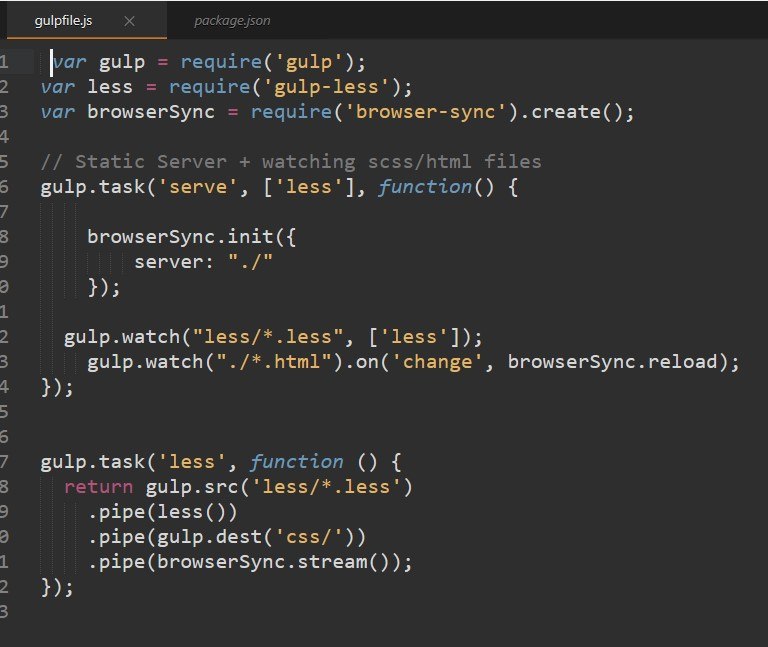Image resolution: width=768 pixels, height=647 pixels.
Task: Click the return keyword
Action: click(x=98, y=487)
